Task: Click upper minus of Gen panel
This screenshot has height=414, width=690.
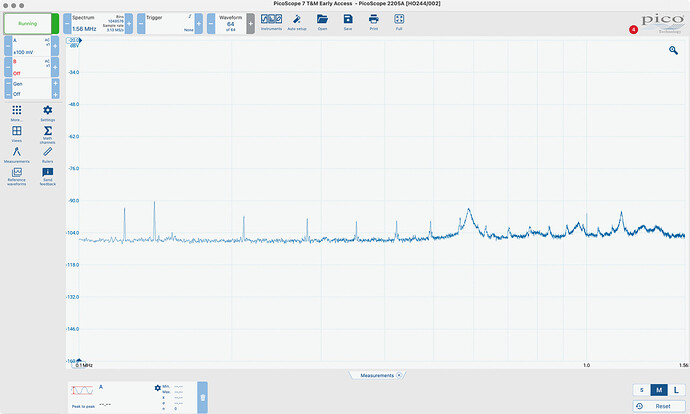Action: [x=8, y=83]
